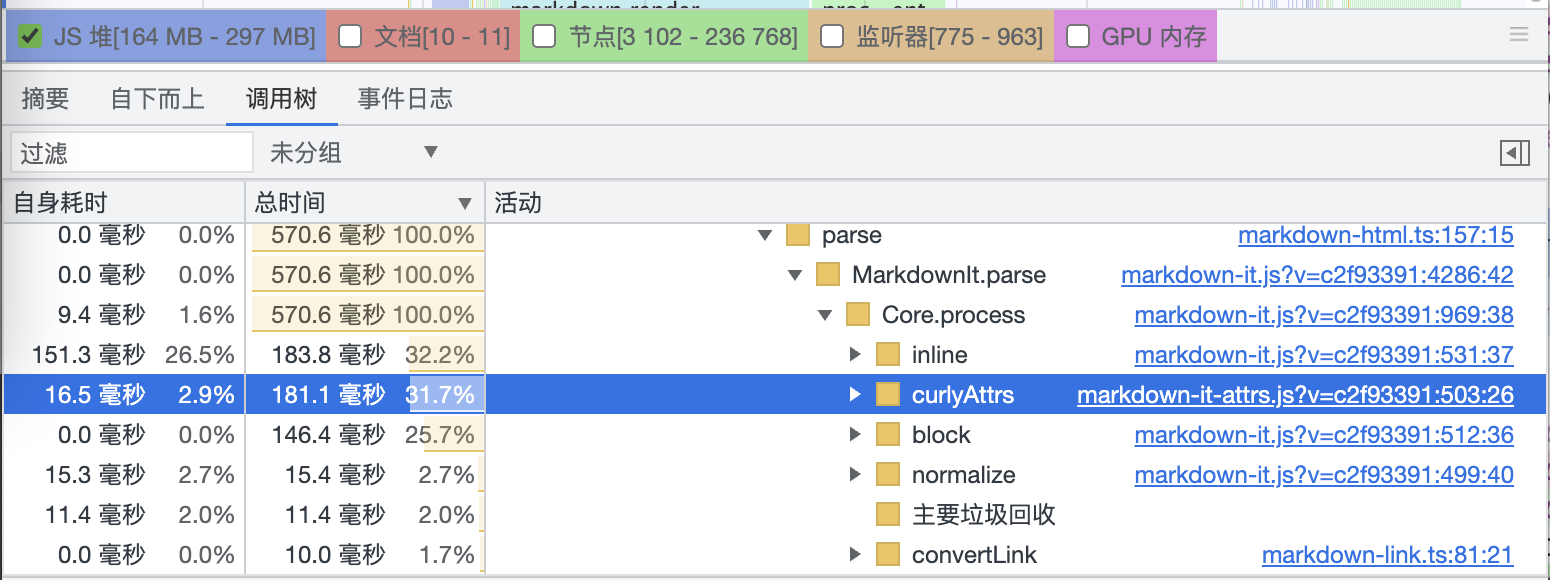Open the 未分组 grouping dropdown
The image size is (1550, 580).
pos(354,153)
